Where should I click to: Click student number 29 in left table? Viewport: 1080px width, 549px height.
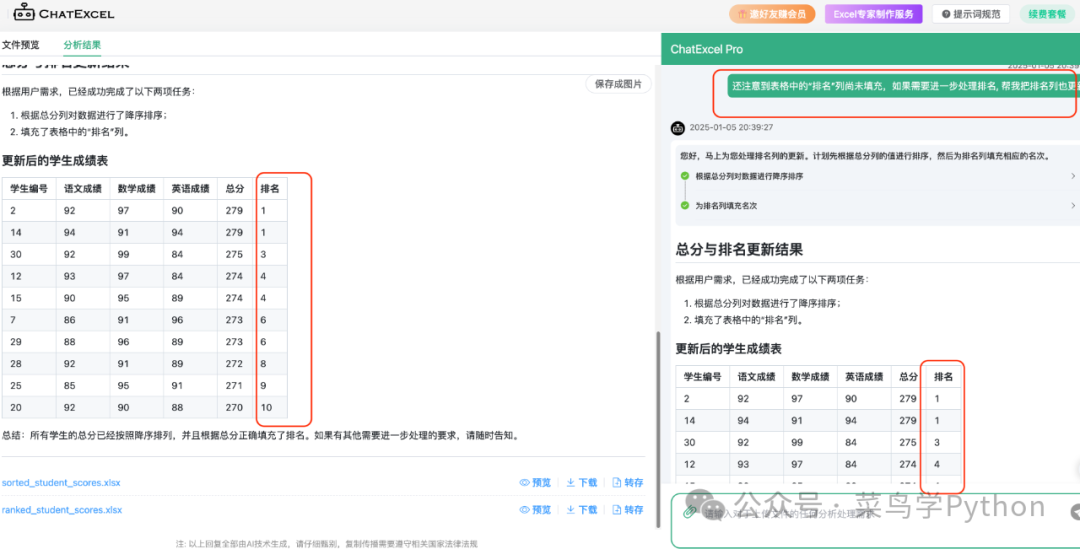point(15,342)
